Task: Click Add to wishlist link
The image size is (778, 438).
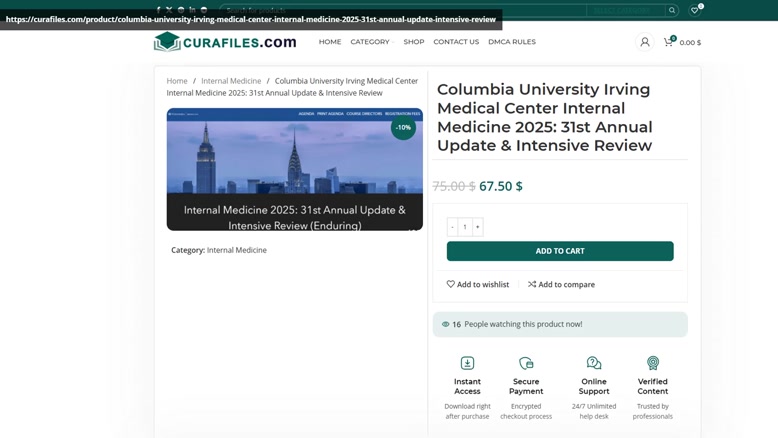Action: click(x=478, y=284)
